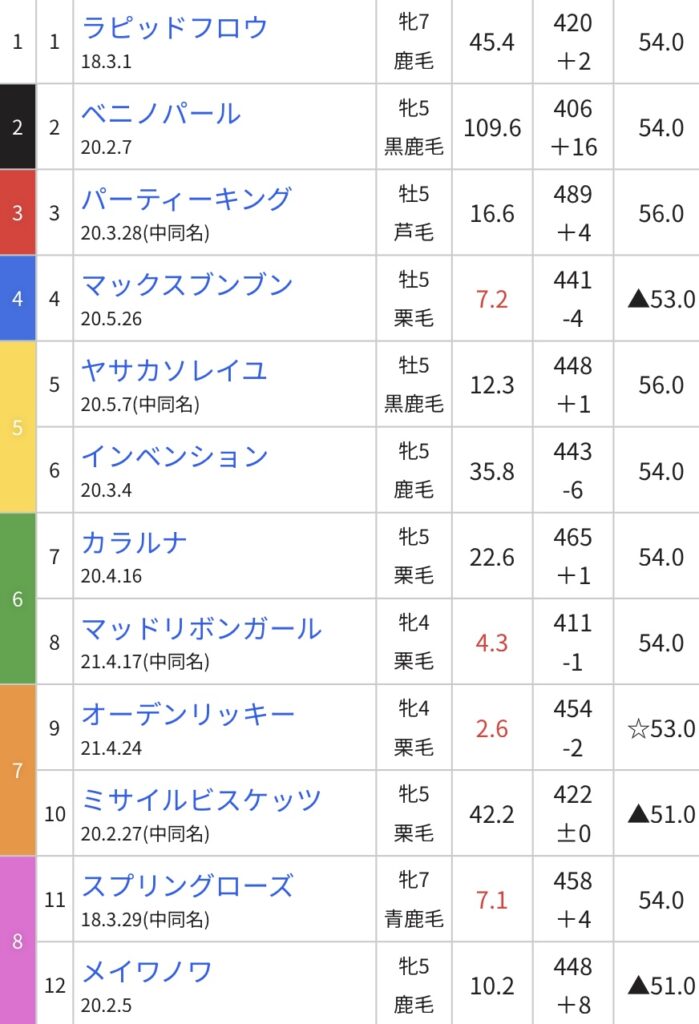Open horse link ヤサカソレイユ
The width and height of the screenshot is (699, 1024).
[x=174, y=370]
